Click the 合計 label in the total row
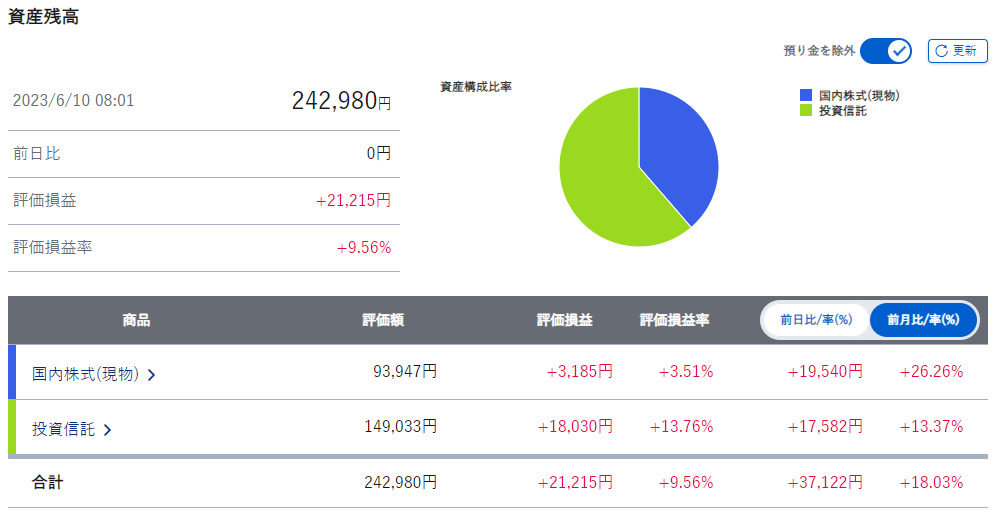Viewport: 999px width, 516px height. [48, 483]
